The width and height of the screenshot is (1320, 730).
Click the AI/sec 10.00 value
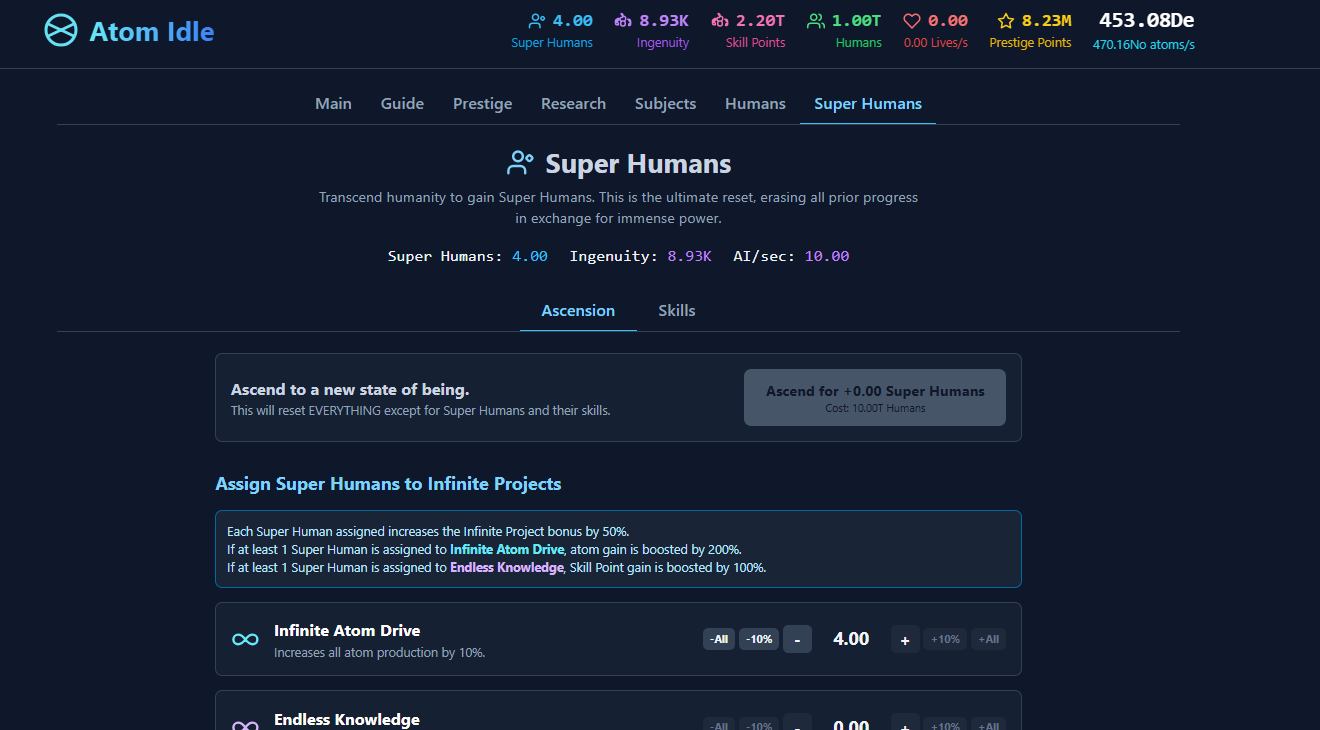827,256
